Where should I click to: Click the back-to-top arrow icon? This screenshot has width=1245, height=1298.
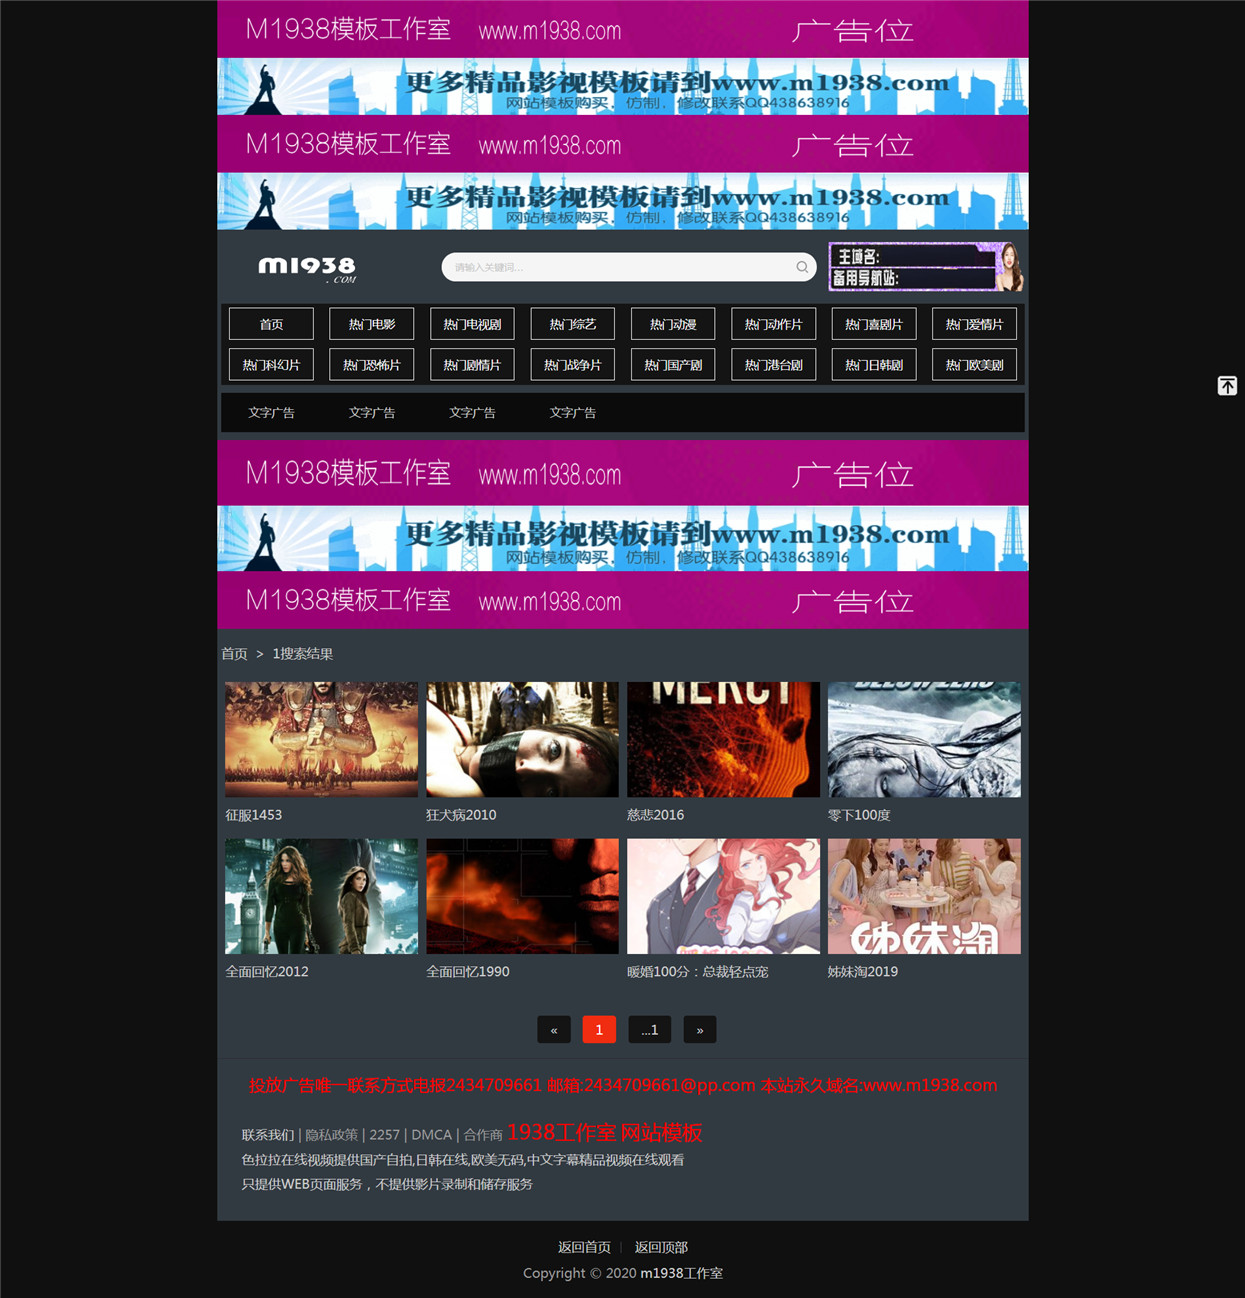click(x=1227, y=386)
